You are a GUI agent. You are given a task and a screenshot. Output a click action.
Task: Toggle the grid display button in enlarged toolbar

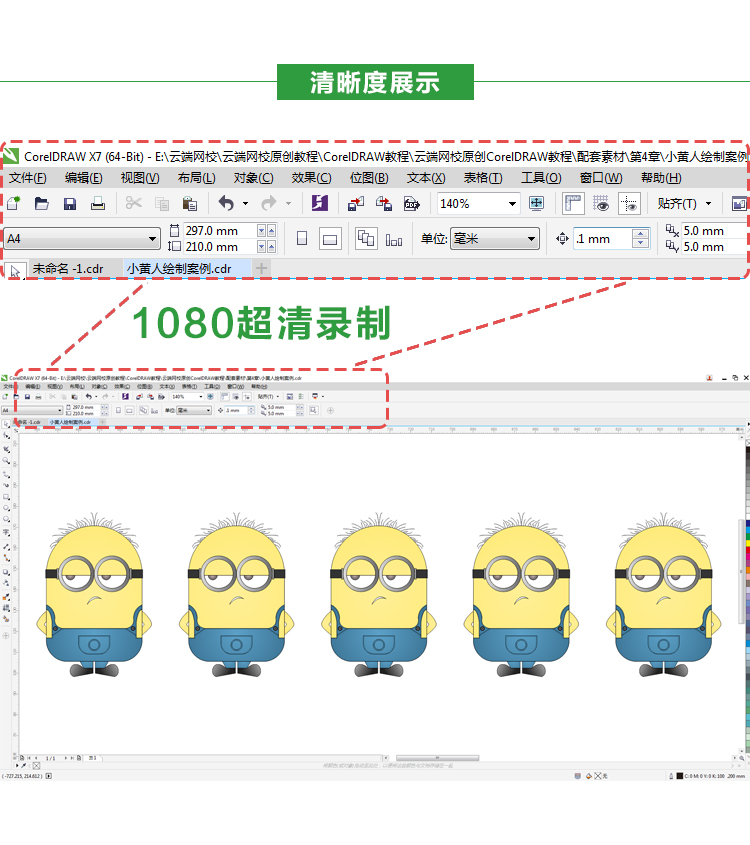point(601,204)
